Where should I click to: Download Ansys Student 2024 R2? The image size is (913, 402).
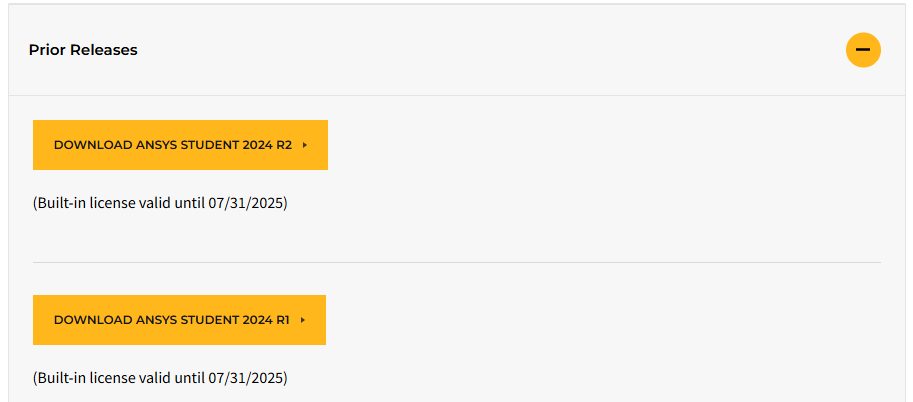tap(180, 145)
